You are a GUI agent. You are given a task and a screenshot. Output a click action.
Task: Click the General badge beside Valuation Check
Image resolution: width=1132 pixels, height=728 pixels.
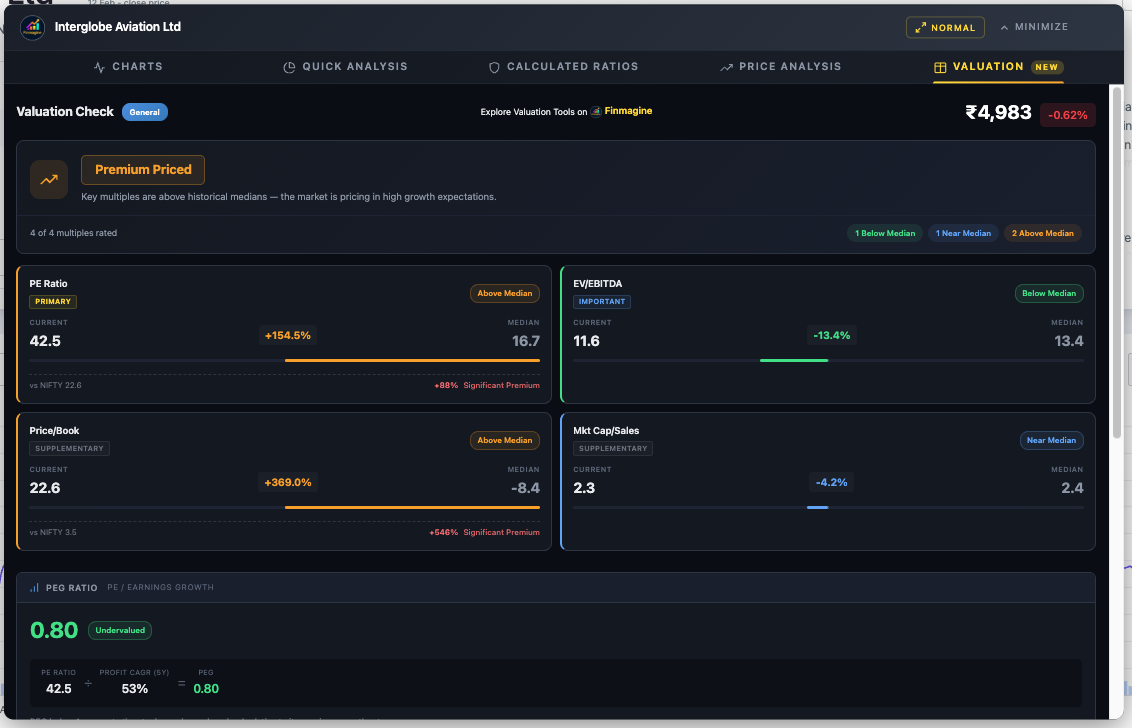(x=145, y=112)
